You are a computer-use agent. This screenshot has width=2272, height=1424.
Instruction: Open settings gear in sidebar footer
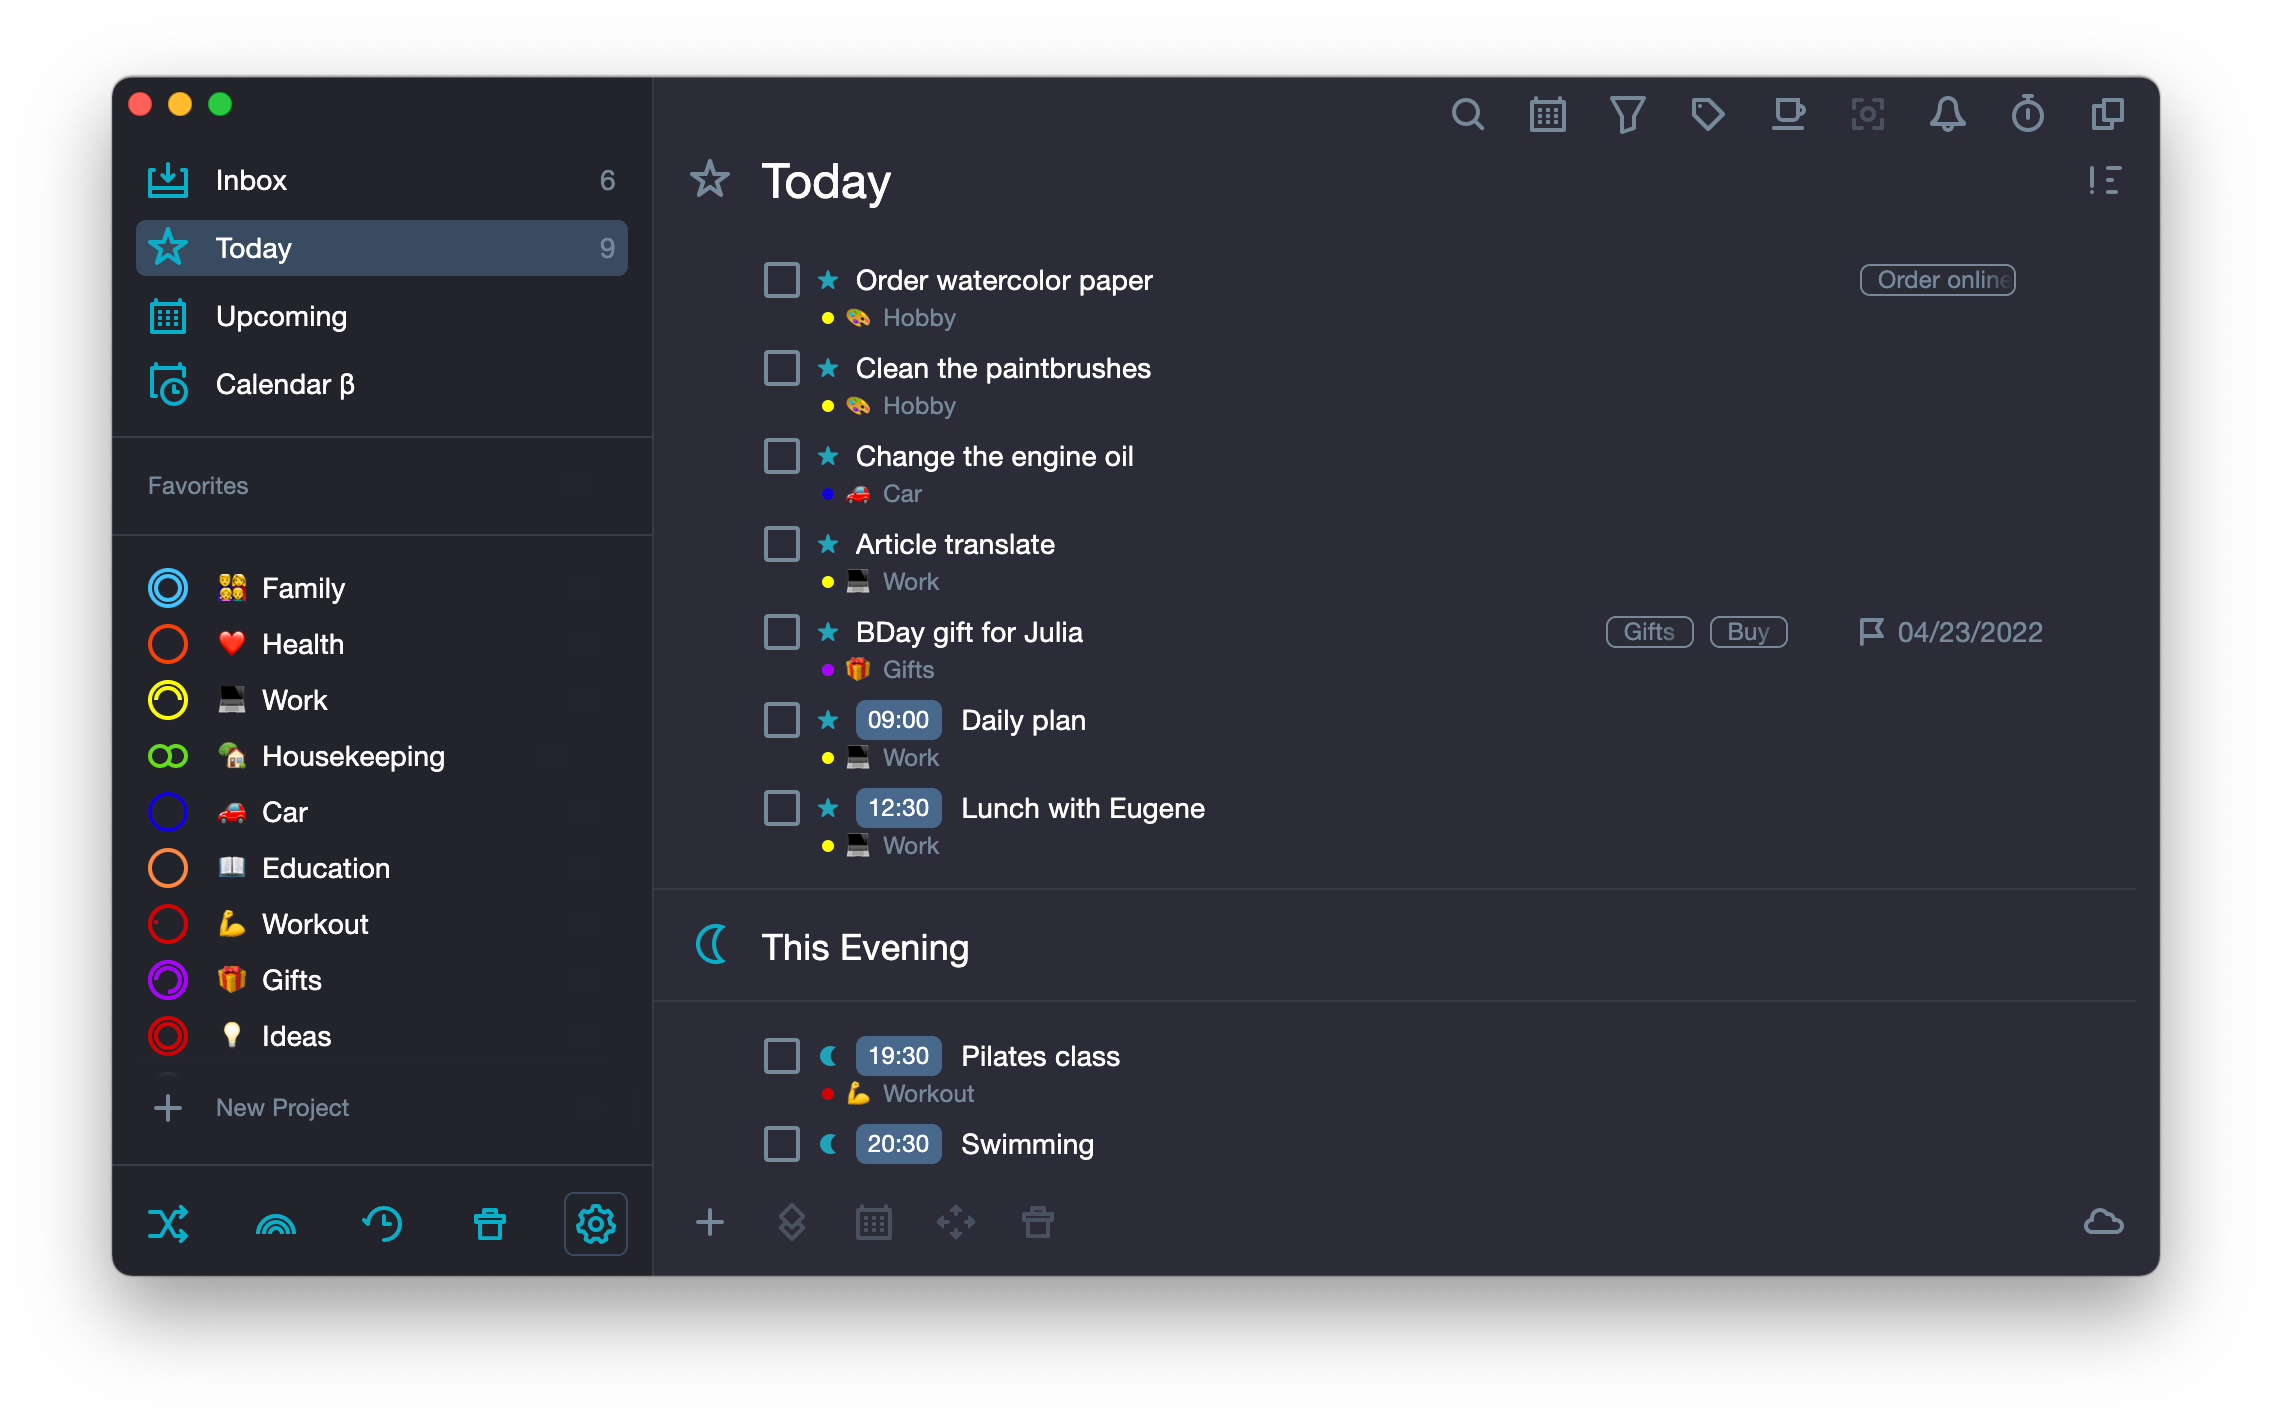coord(596,1224)
